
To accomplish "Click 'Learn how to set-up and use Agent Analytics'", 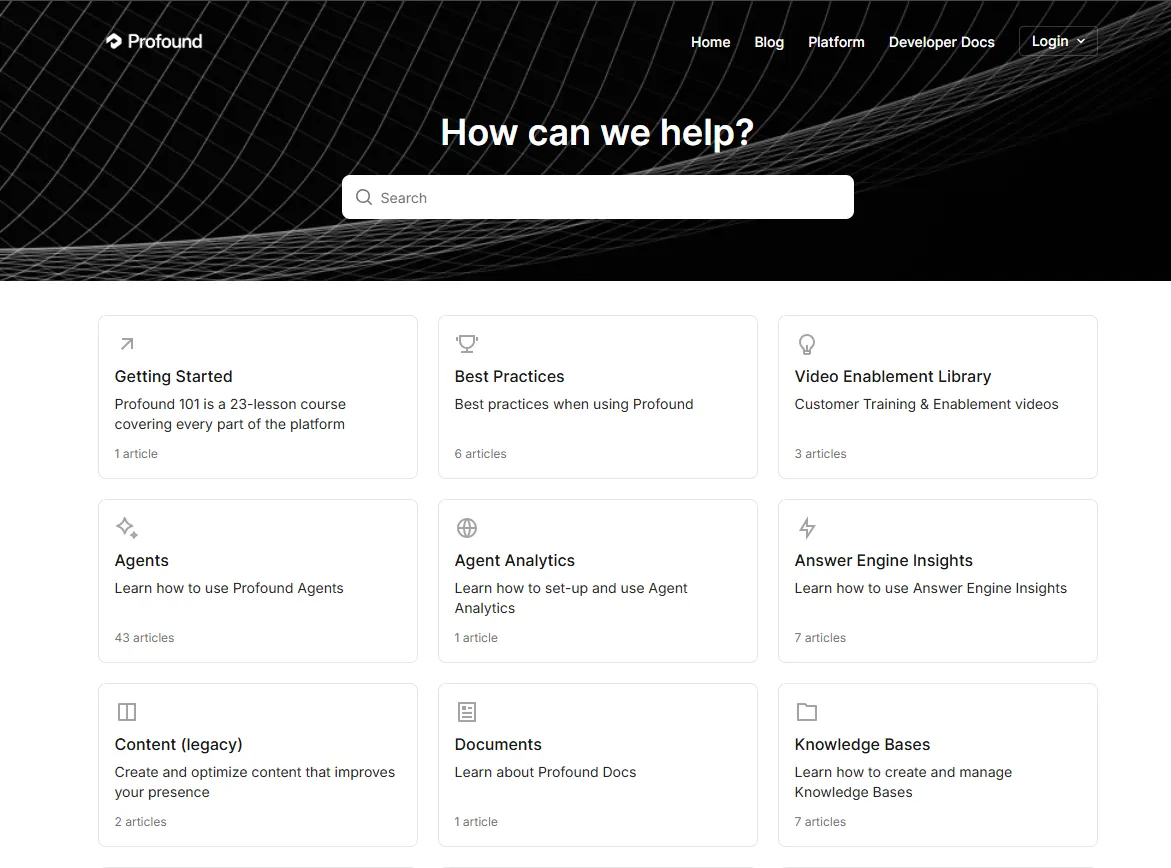I will tap(571, 598).
